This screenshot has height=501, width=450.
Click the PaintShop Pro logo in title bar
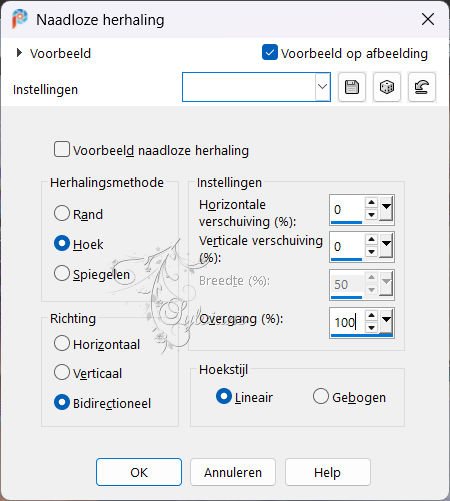pos(19,19)
